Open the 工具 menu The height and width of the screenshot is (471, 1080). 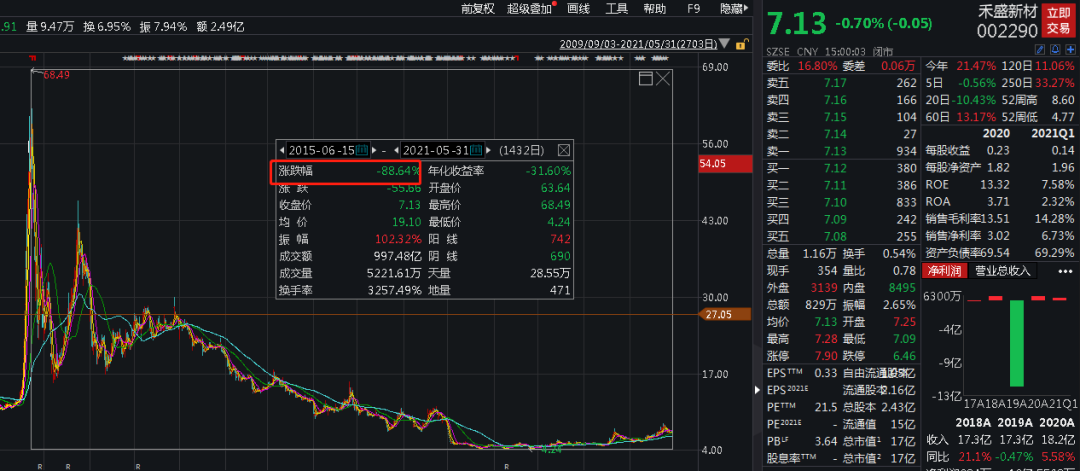616,8
